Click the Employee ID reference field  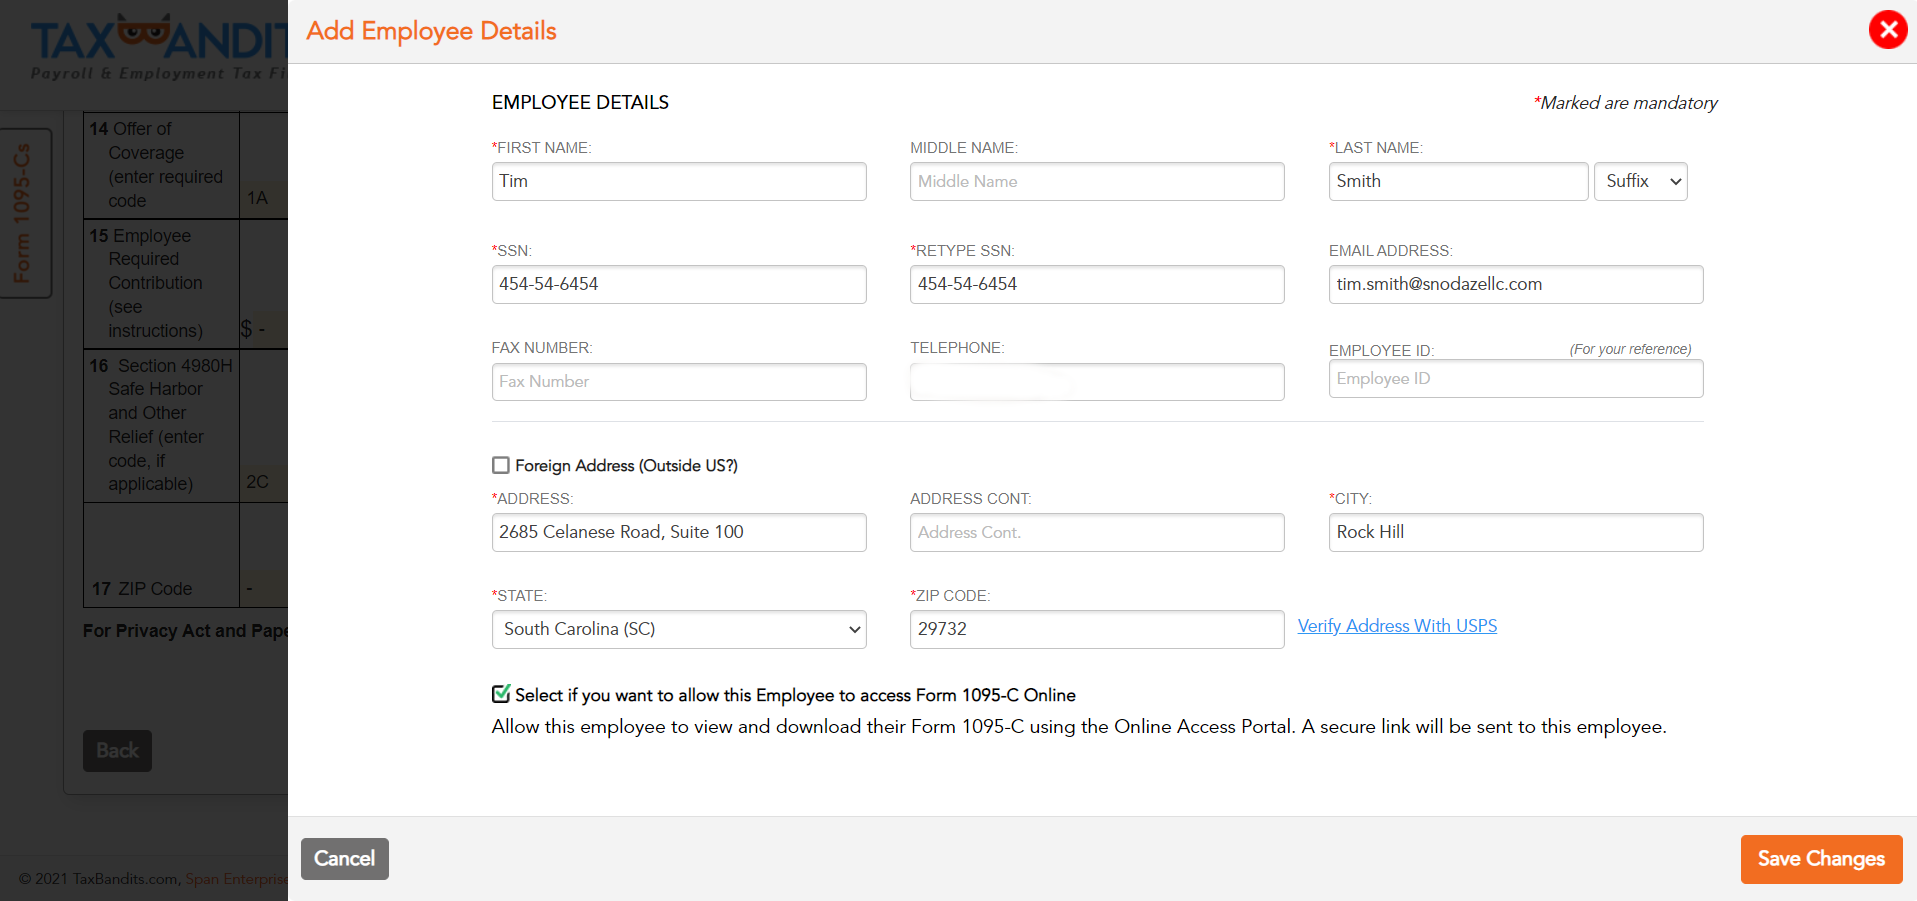coord(1514,378)
